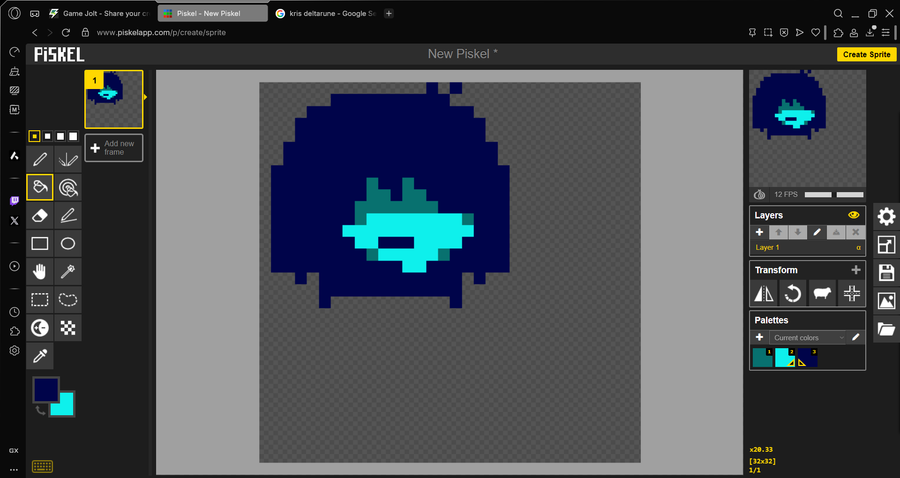Delete the selected layer
The height and width of the screenshot is (478, 900).
(855, 232)
